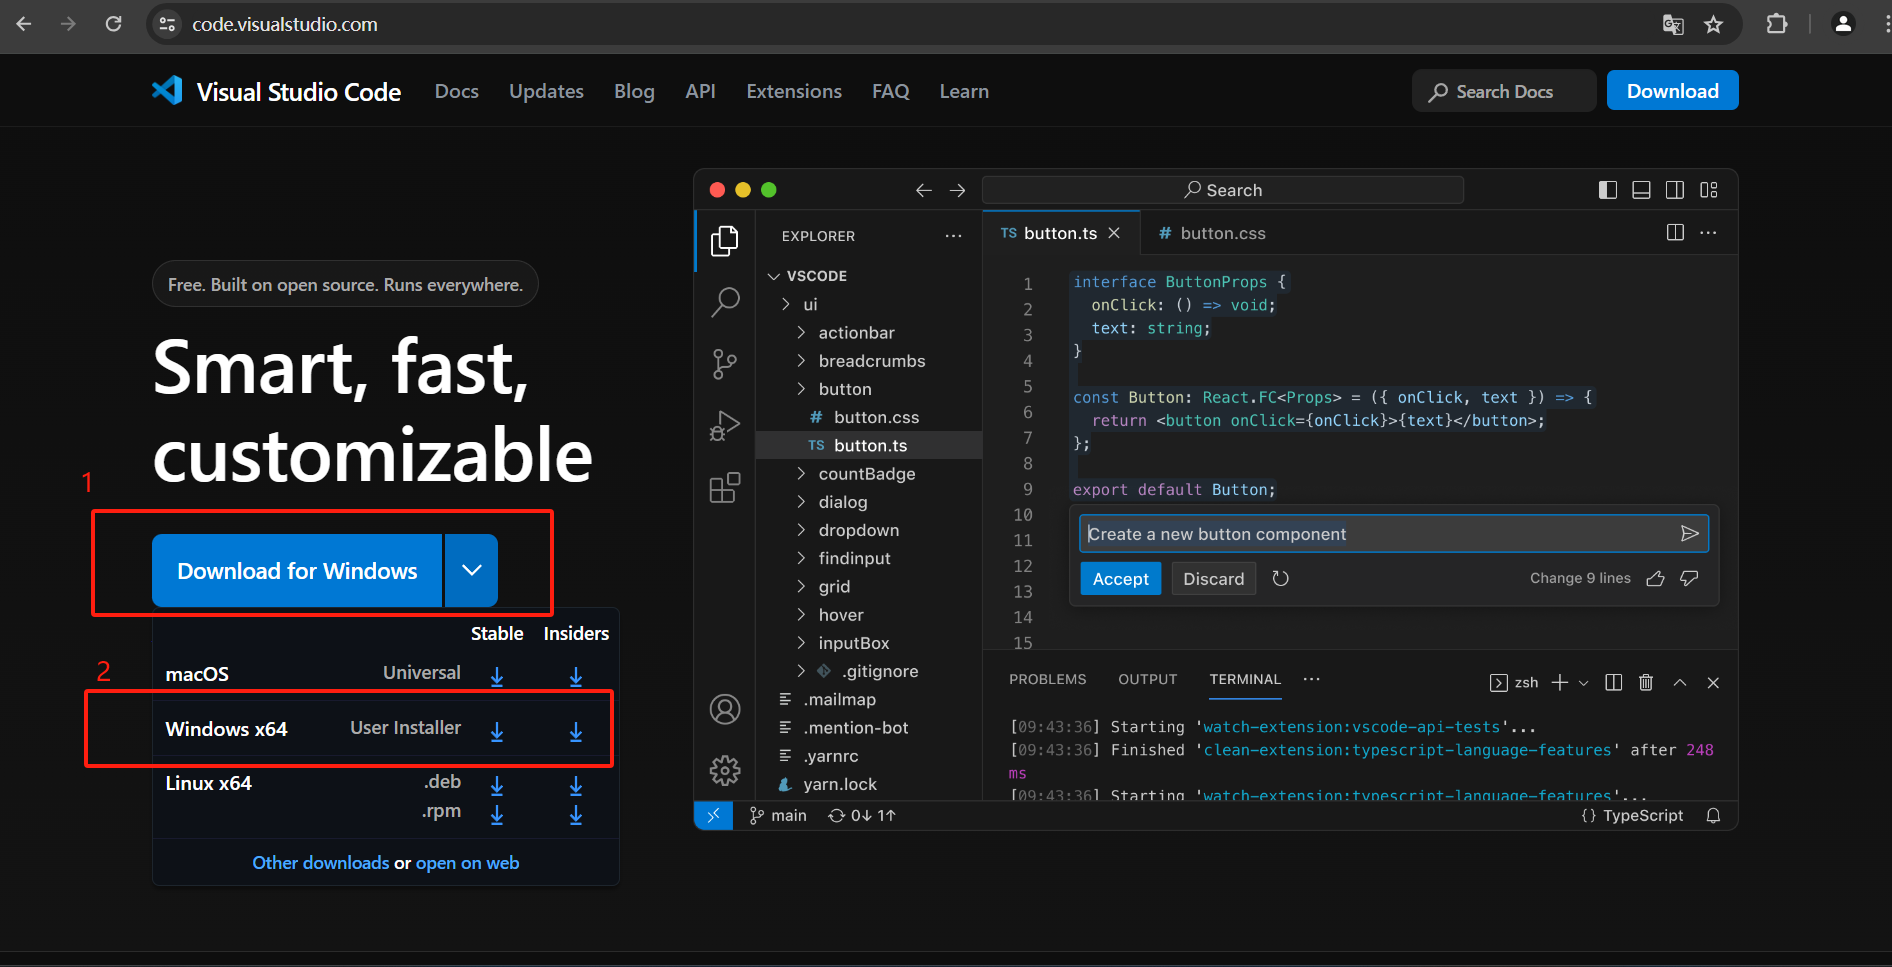Click the remote indicator in status bar
This screenshot has width=1892, height=967.
(714, 816)
